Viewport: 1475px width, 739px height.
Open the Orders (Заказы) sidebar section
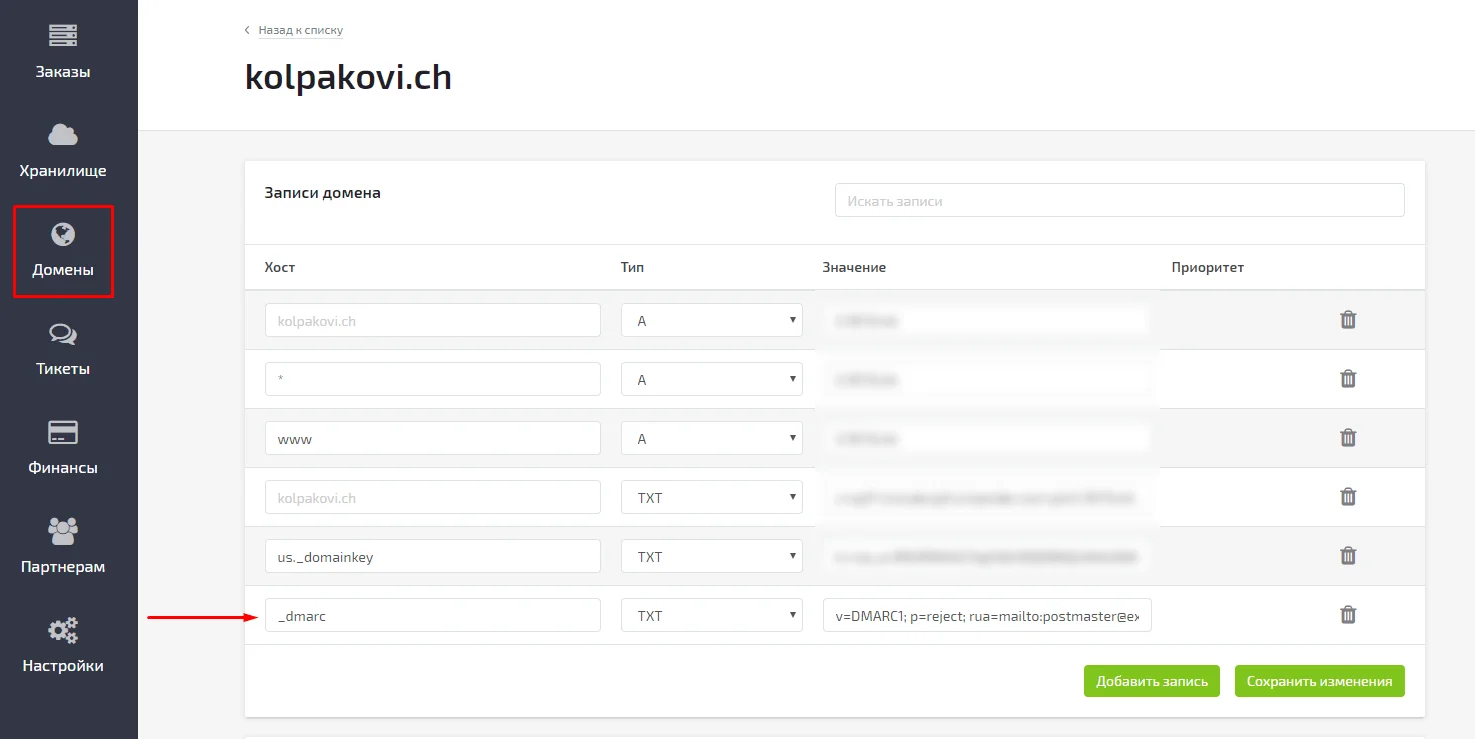click(x=63, y=51)
